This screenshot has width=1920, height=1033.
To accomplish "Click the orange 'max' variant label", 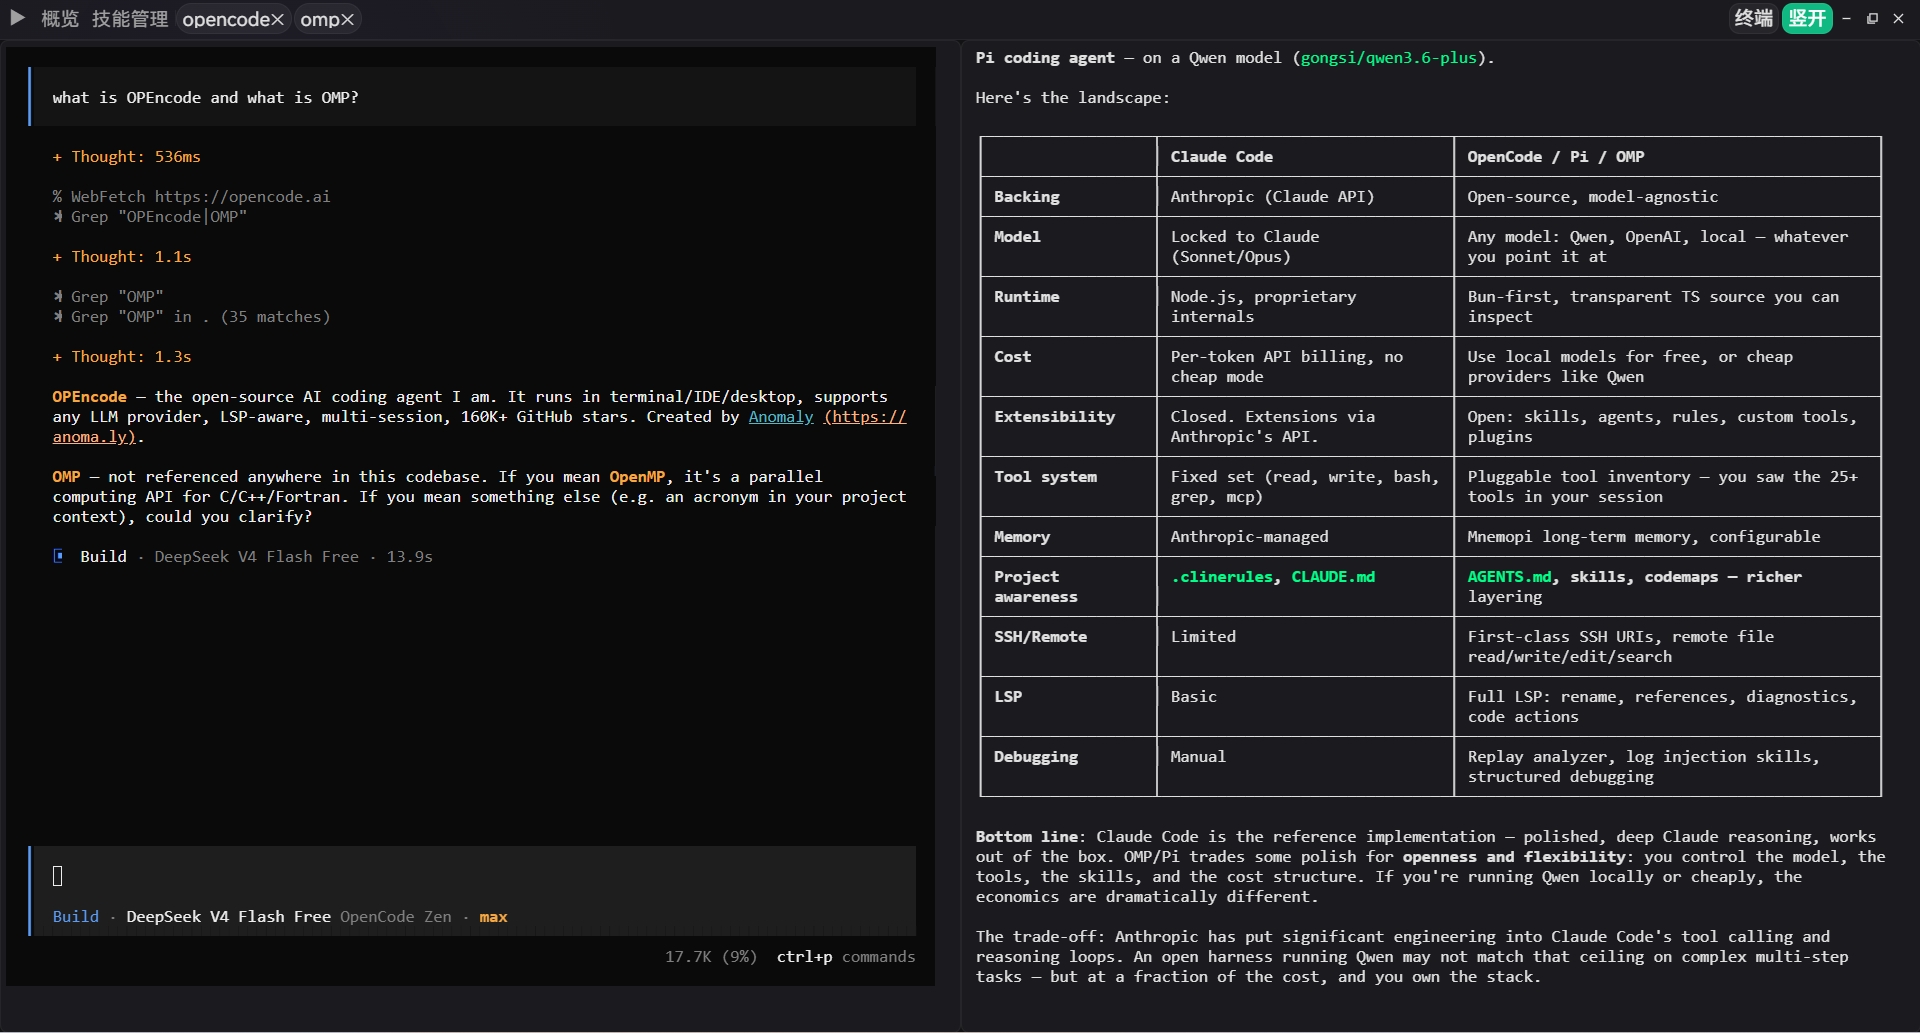I will click(493, 917).
